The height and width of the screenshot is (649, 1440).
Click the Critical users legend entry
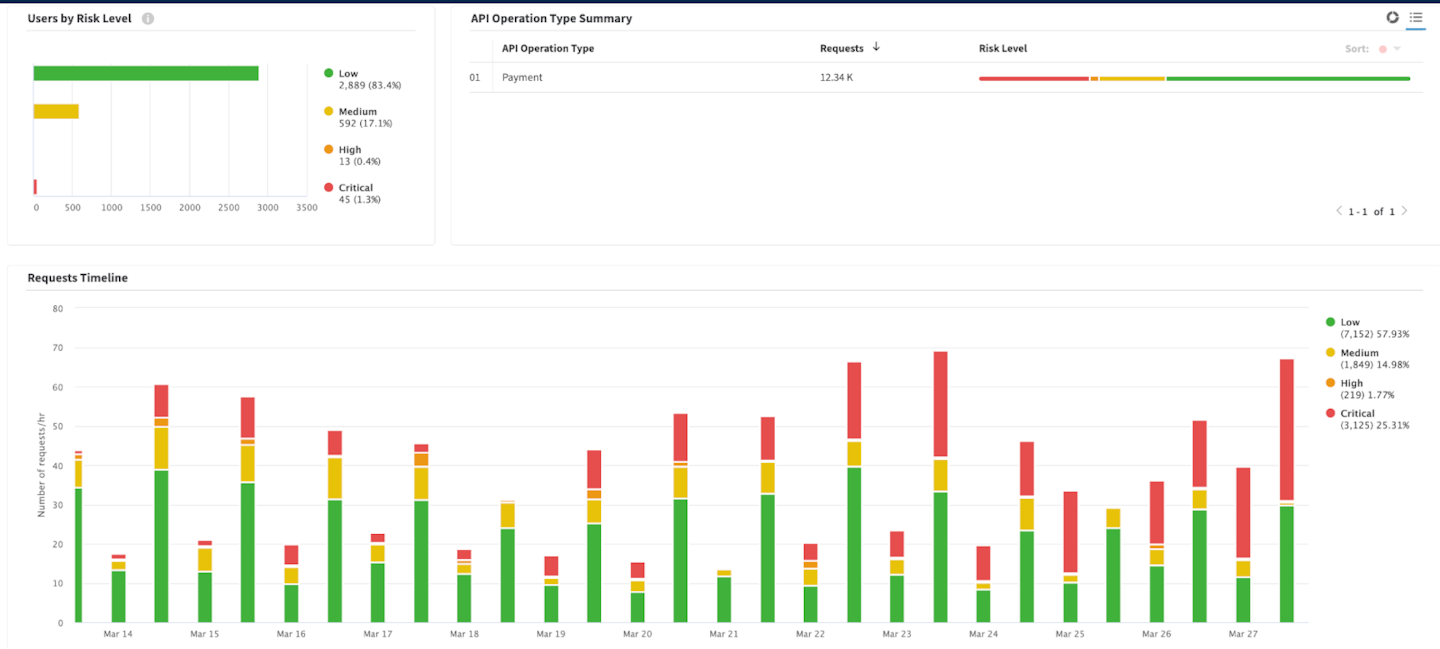(355, 188)
